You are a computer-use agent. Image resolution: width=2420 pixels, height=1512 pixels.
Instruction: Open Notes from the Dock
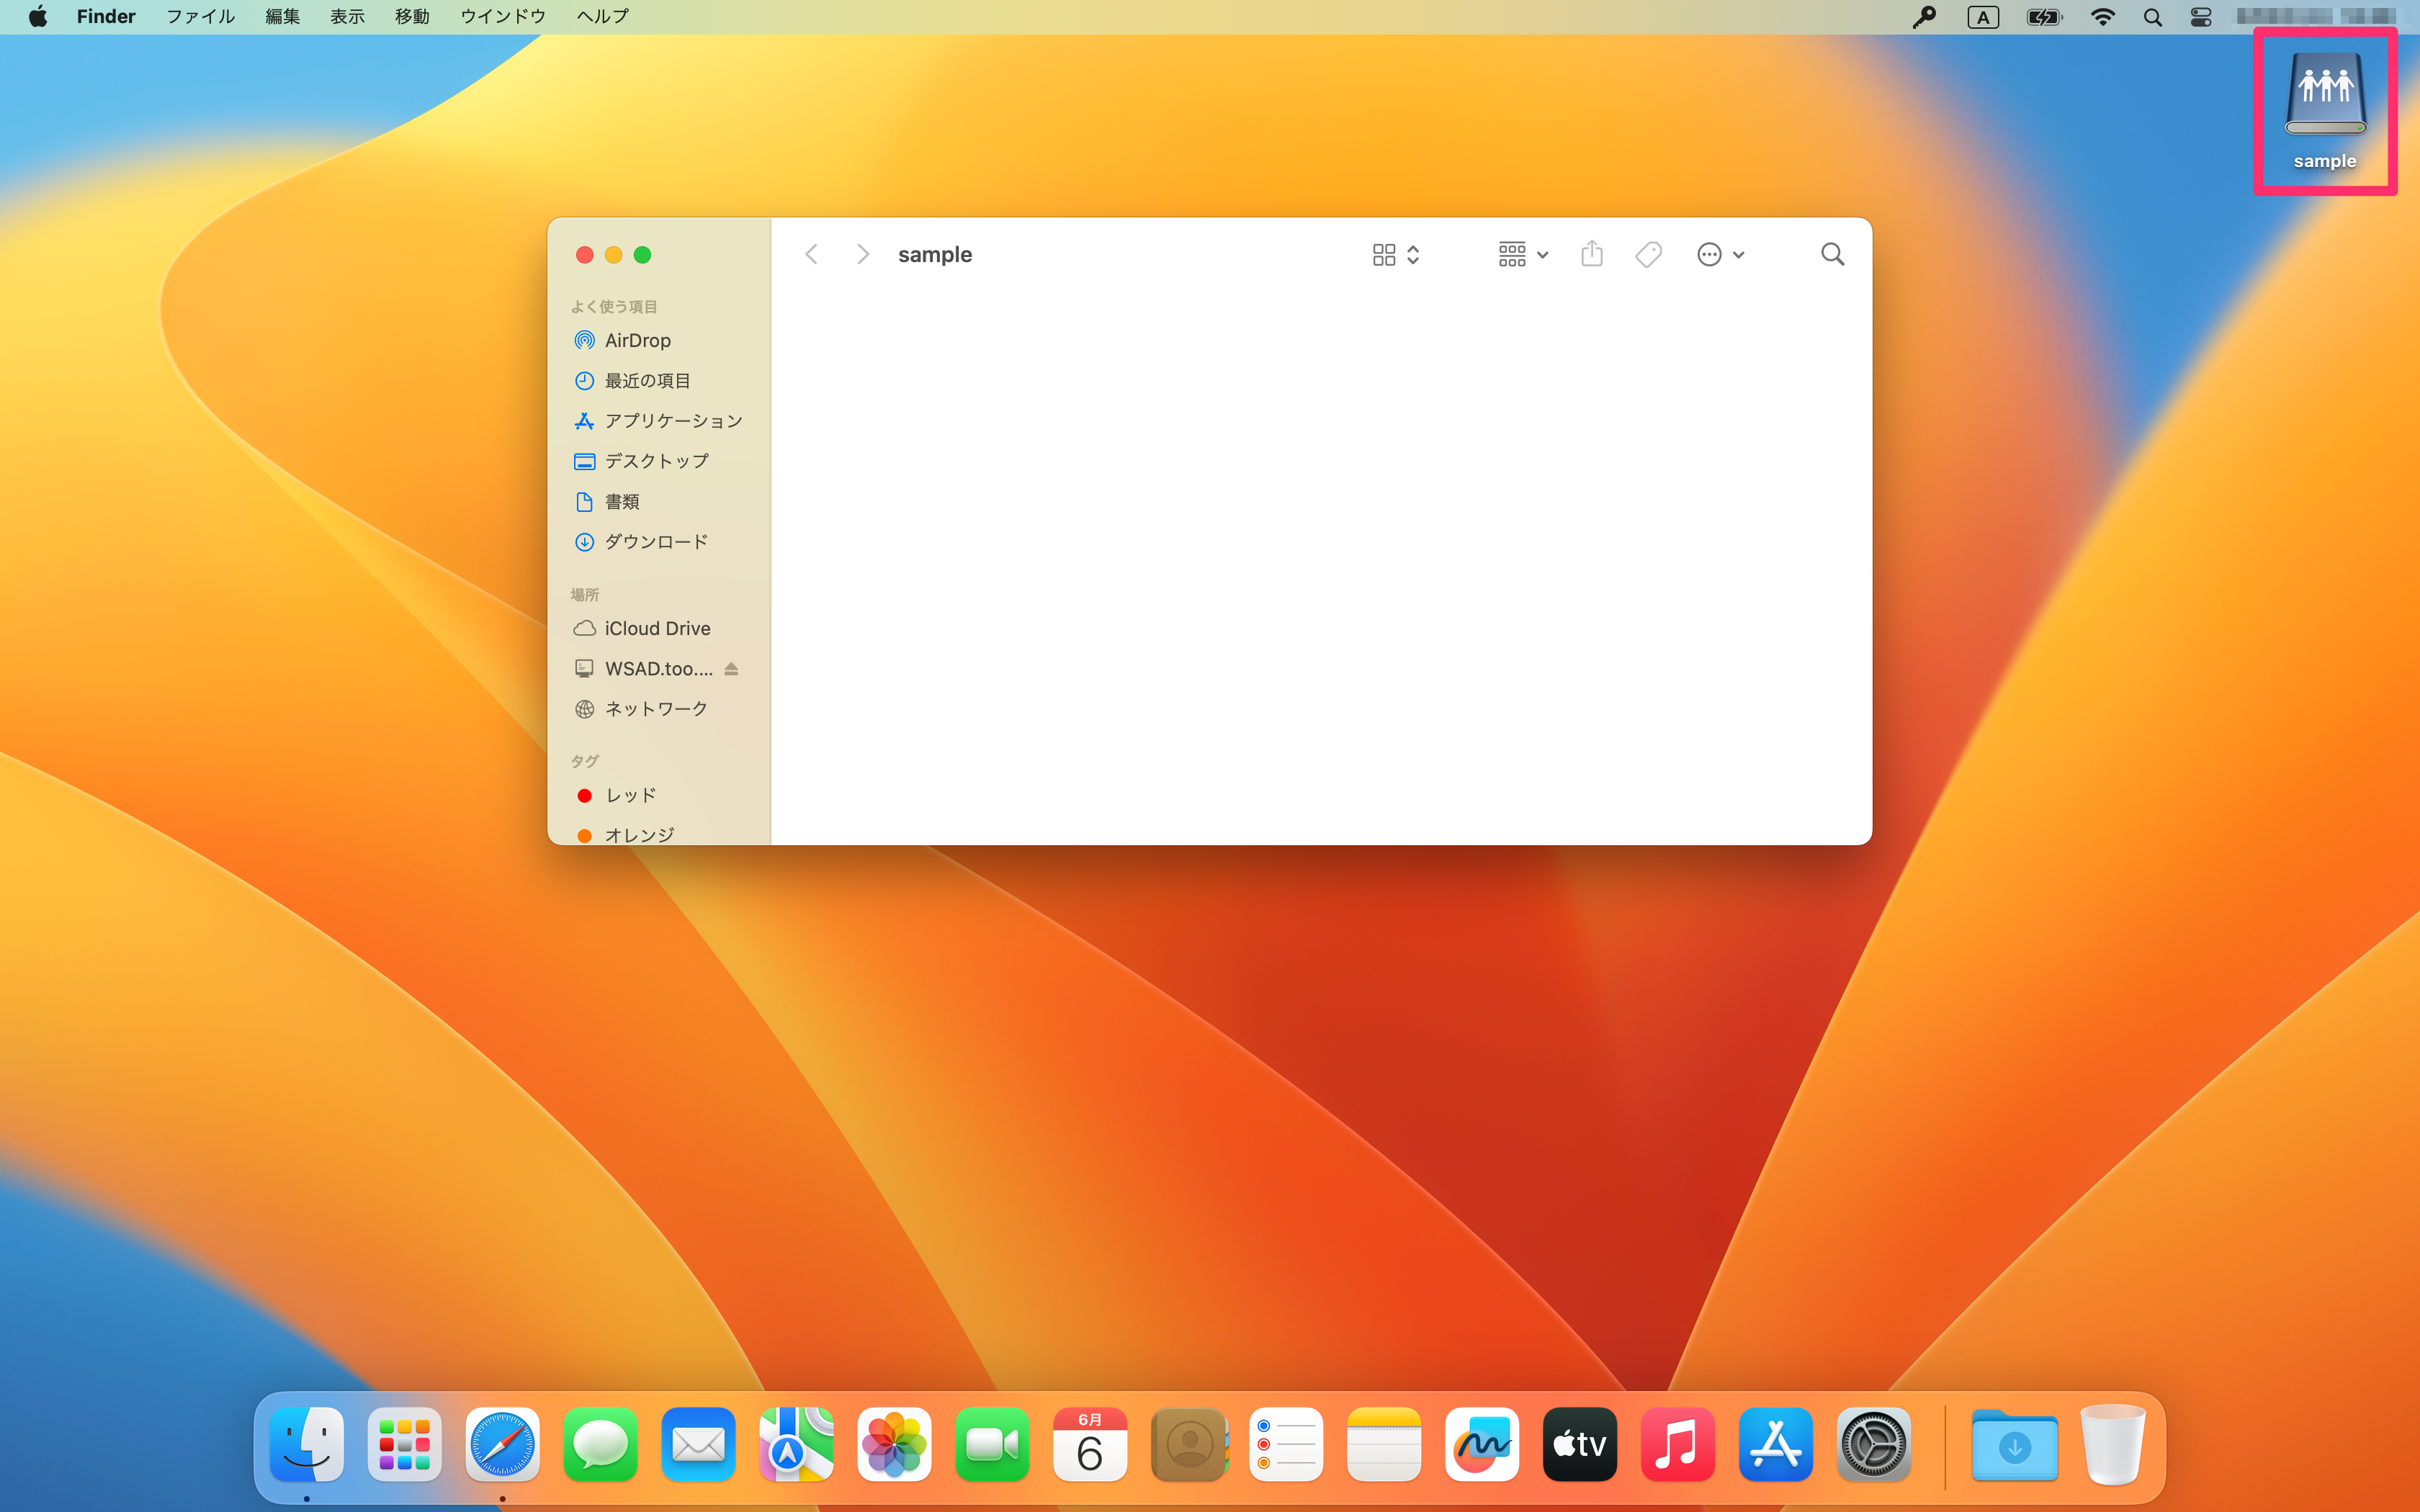coord(1384,1445)
